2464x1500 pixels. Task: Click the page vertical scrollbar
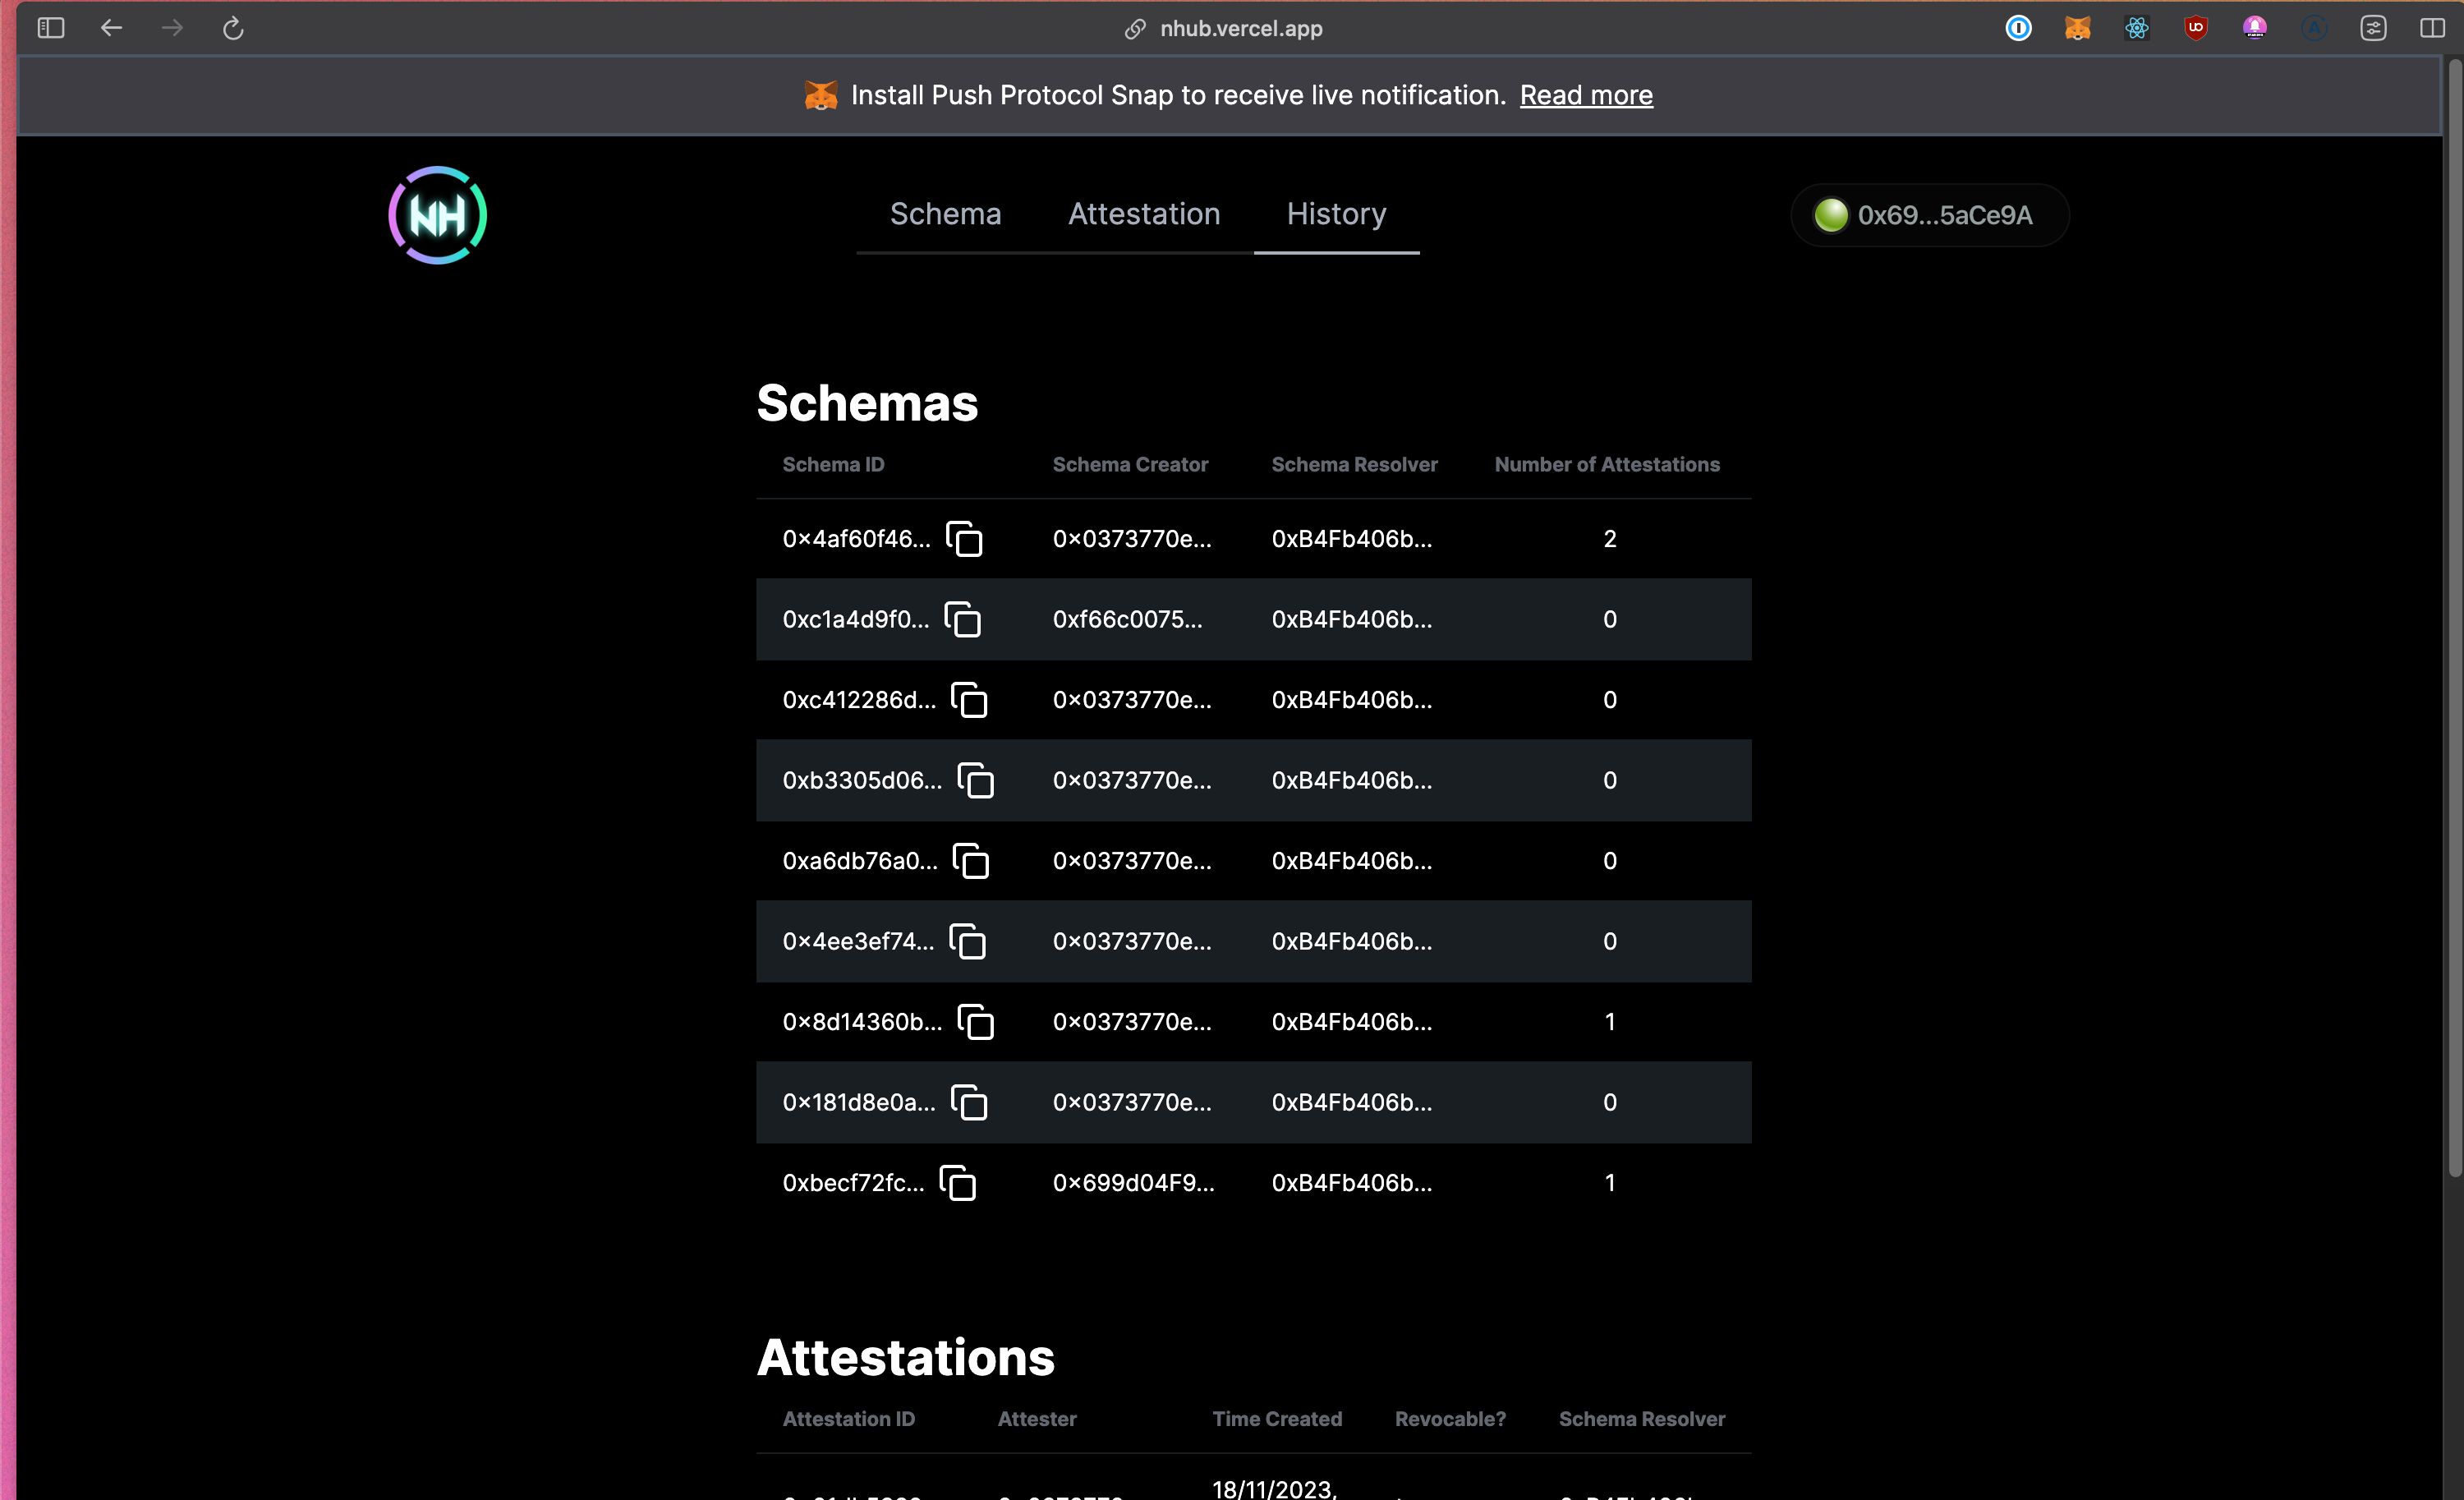point(2453,617)
